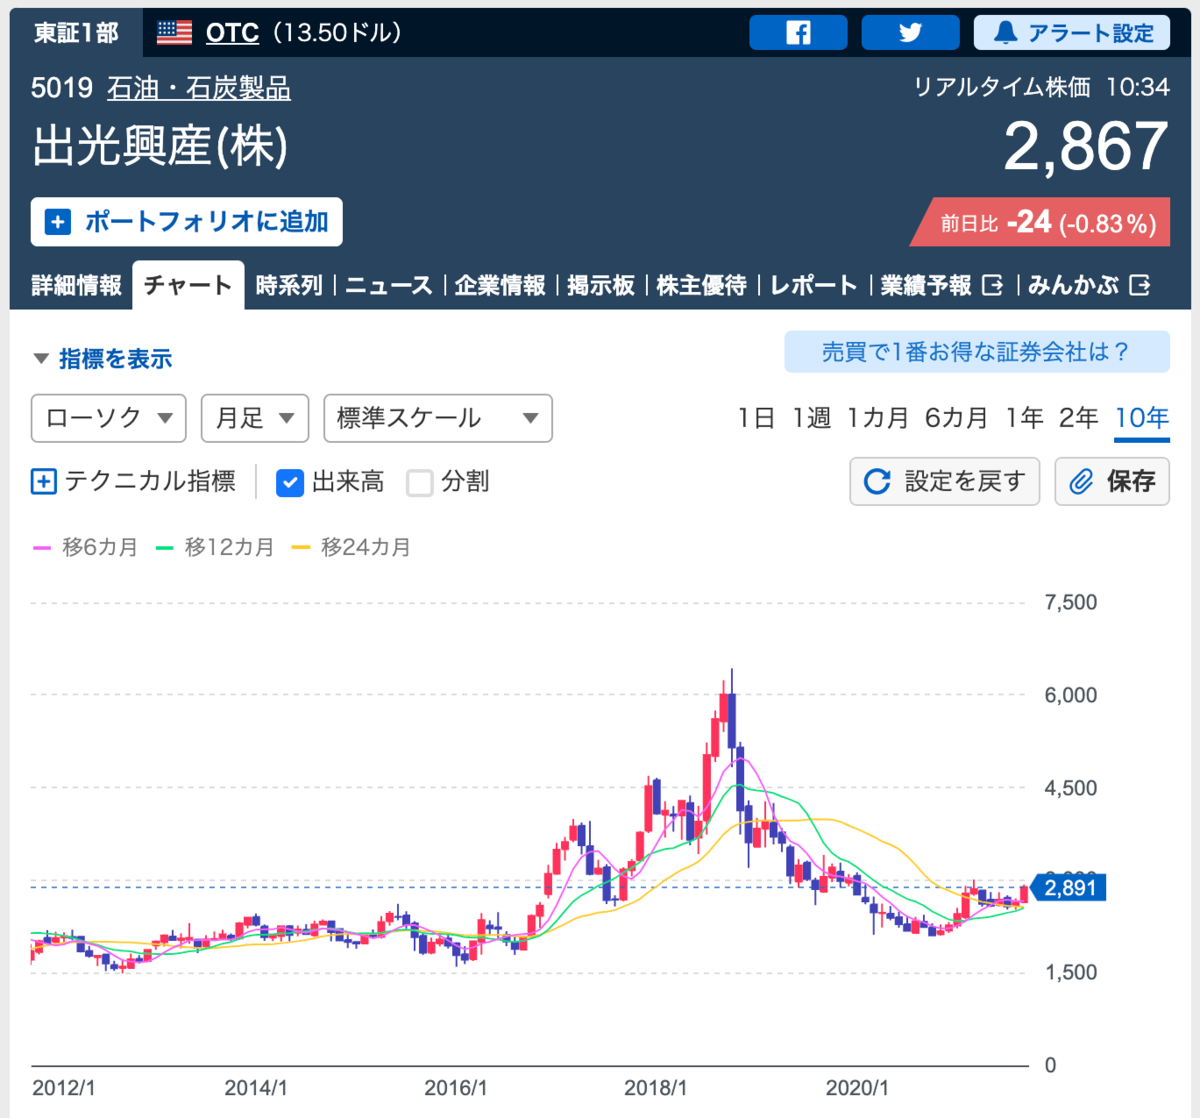Click the 2,891 current price label
The image size is (1200, 1118).
[x=1068, y=888]
